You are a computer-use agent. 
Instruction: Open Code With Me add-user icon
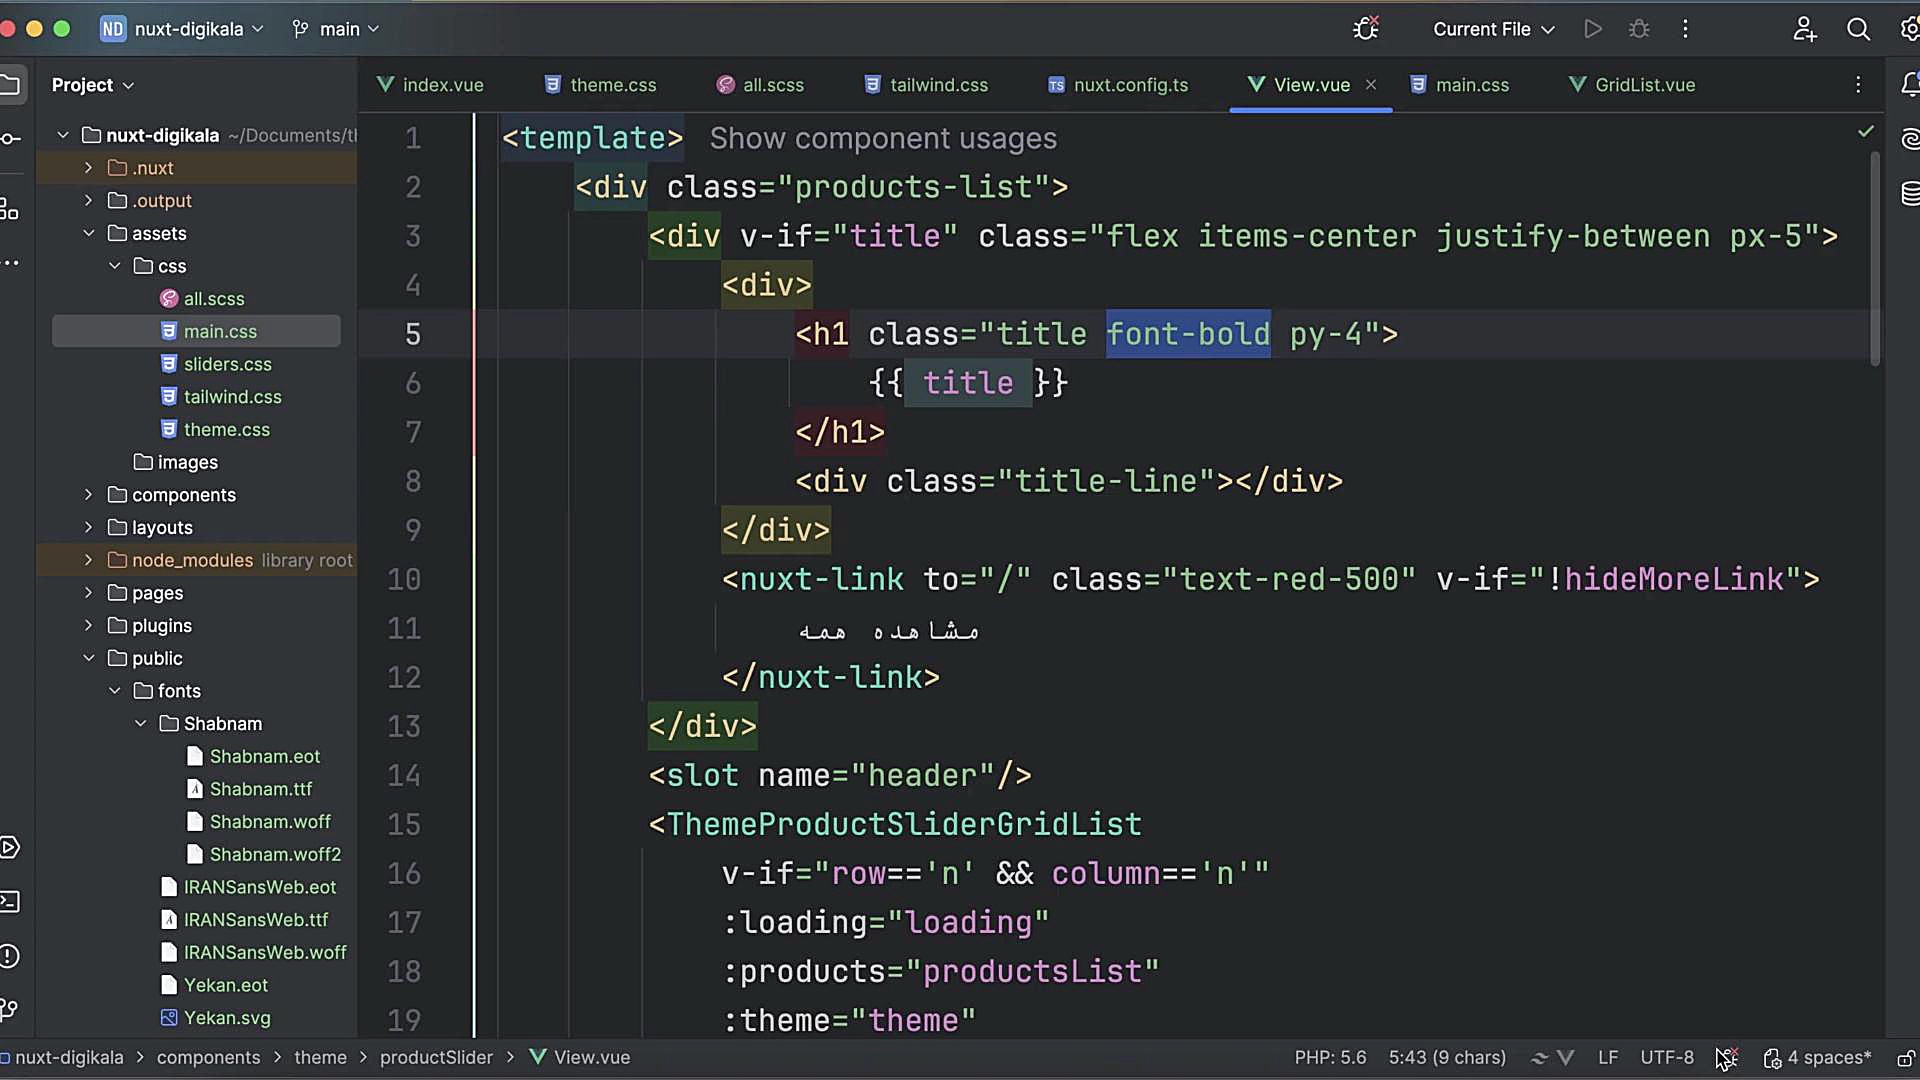1804,29
